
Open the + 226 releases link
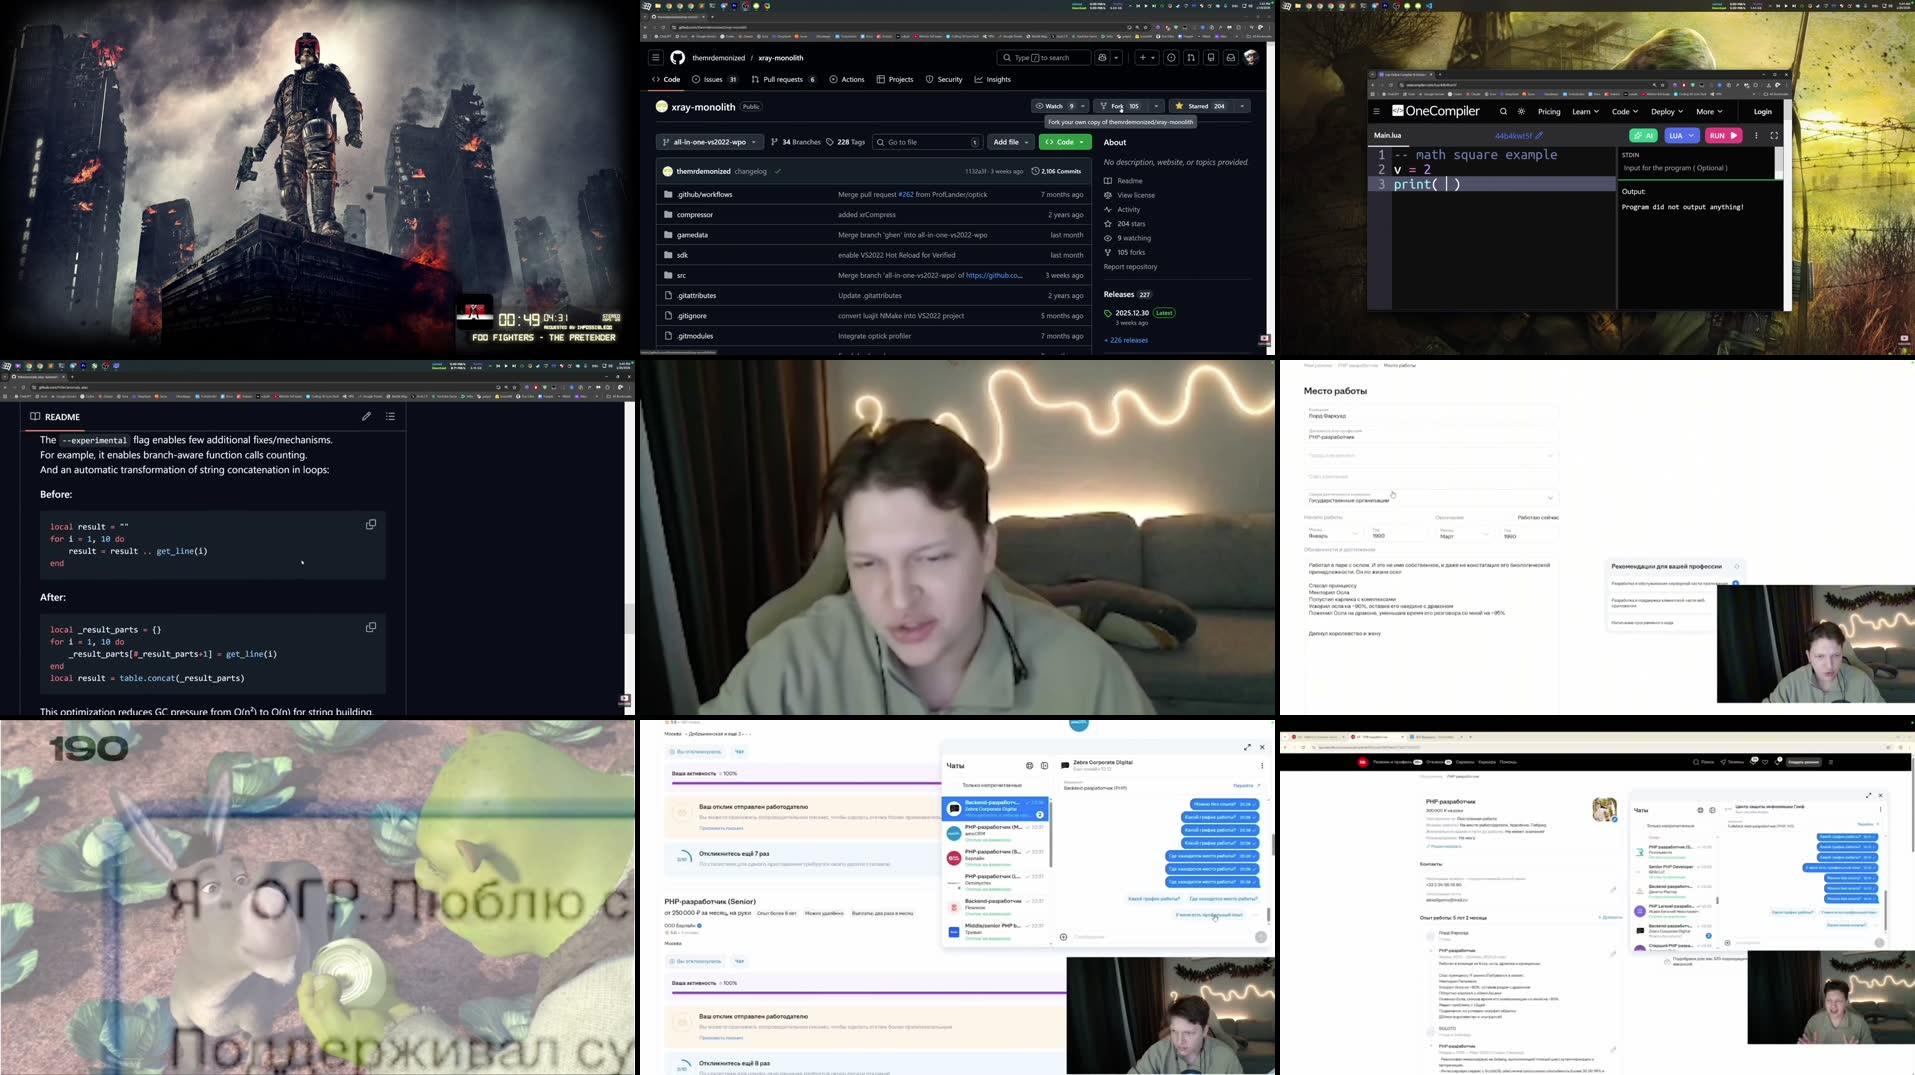pos(1125,340)
